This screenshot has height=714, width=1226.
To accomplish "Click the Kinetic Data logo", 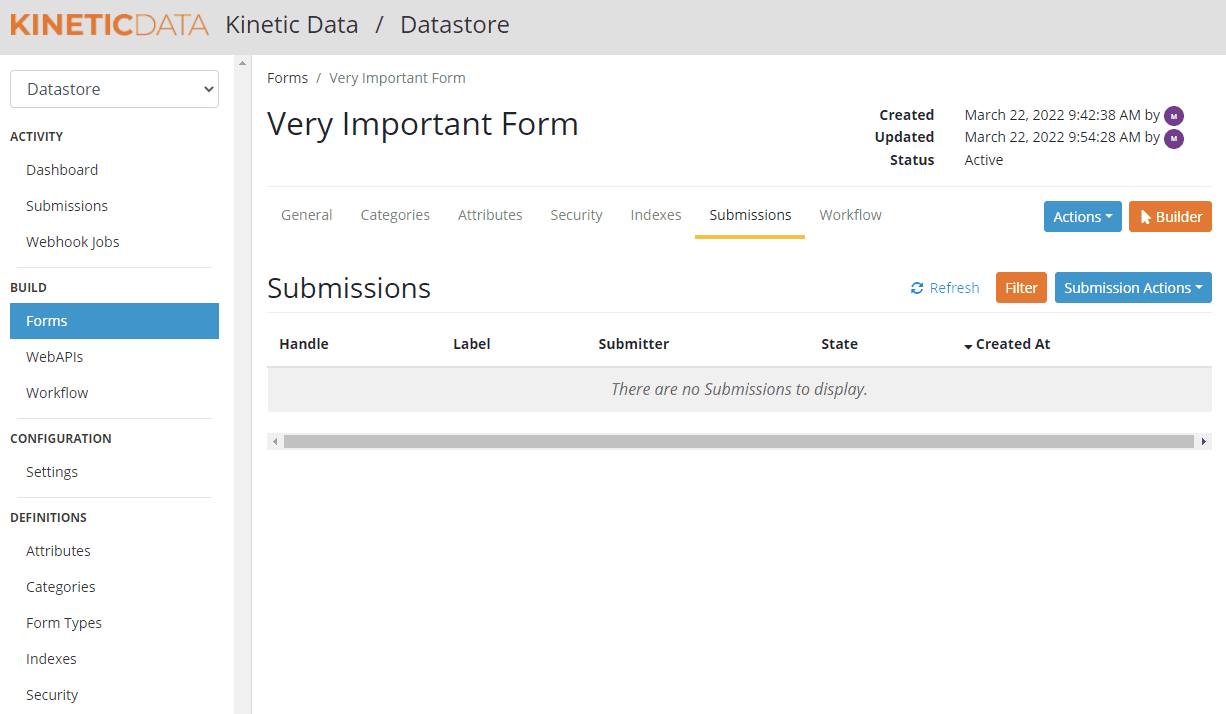I will pyautogui.click(x=109, y=25).
